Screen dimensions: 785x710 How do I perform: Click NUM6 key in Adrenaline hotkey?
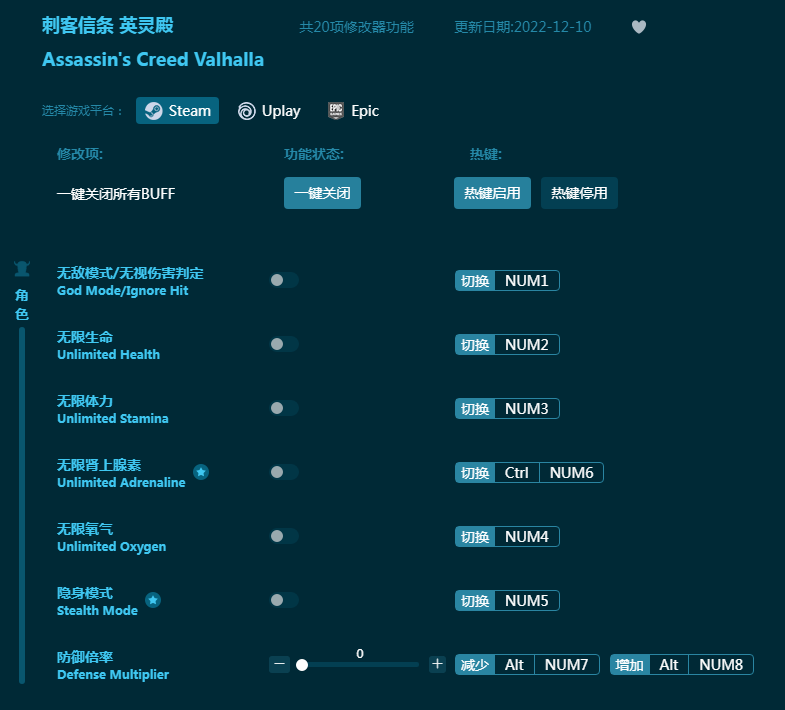571,473
